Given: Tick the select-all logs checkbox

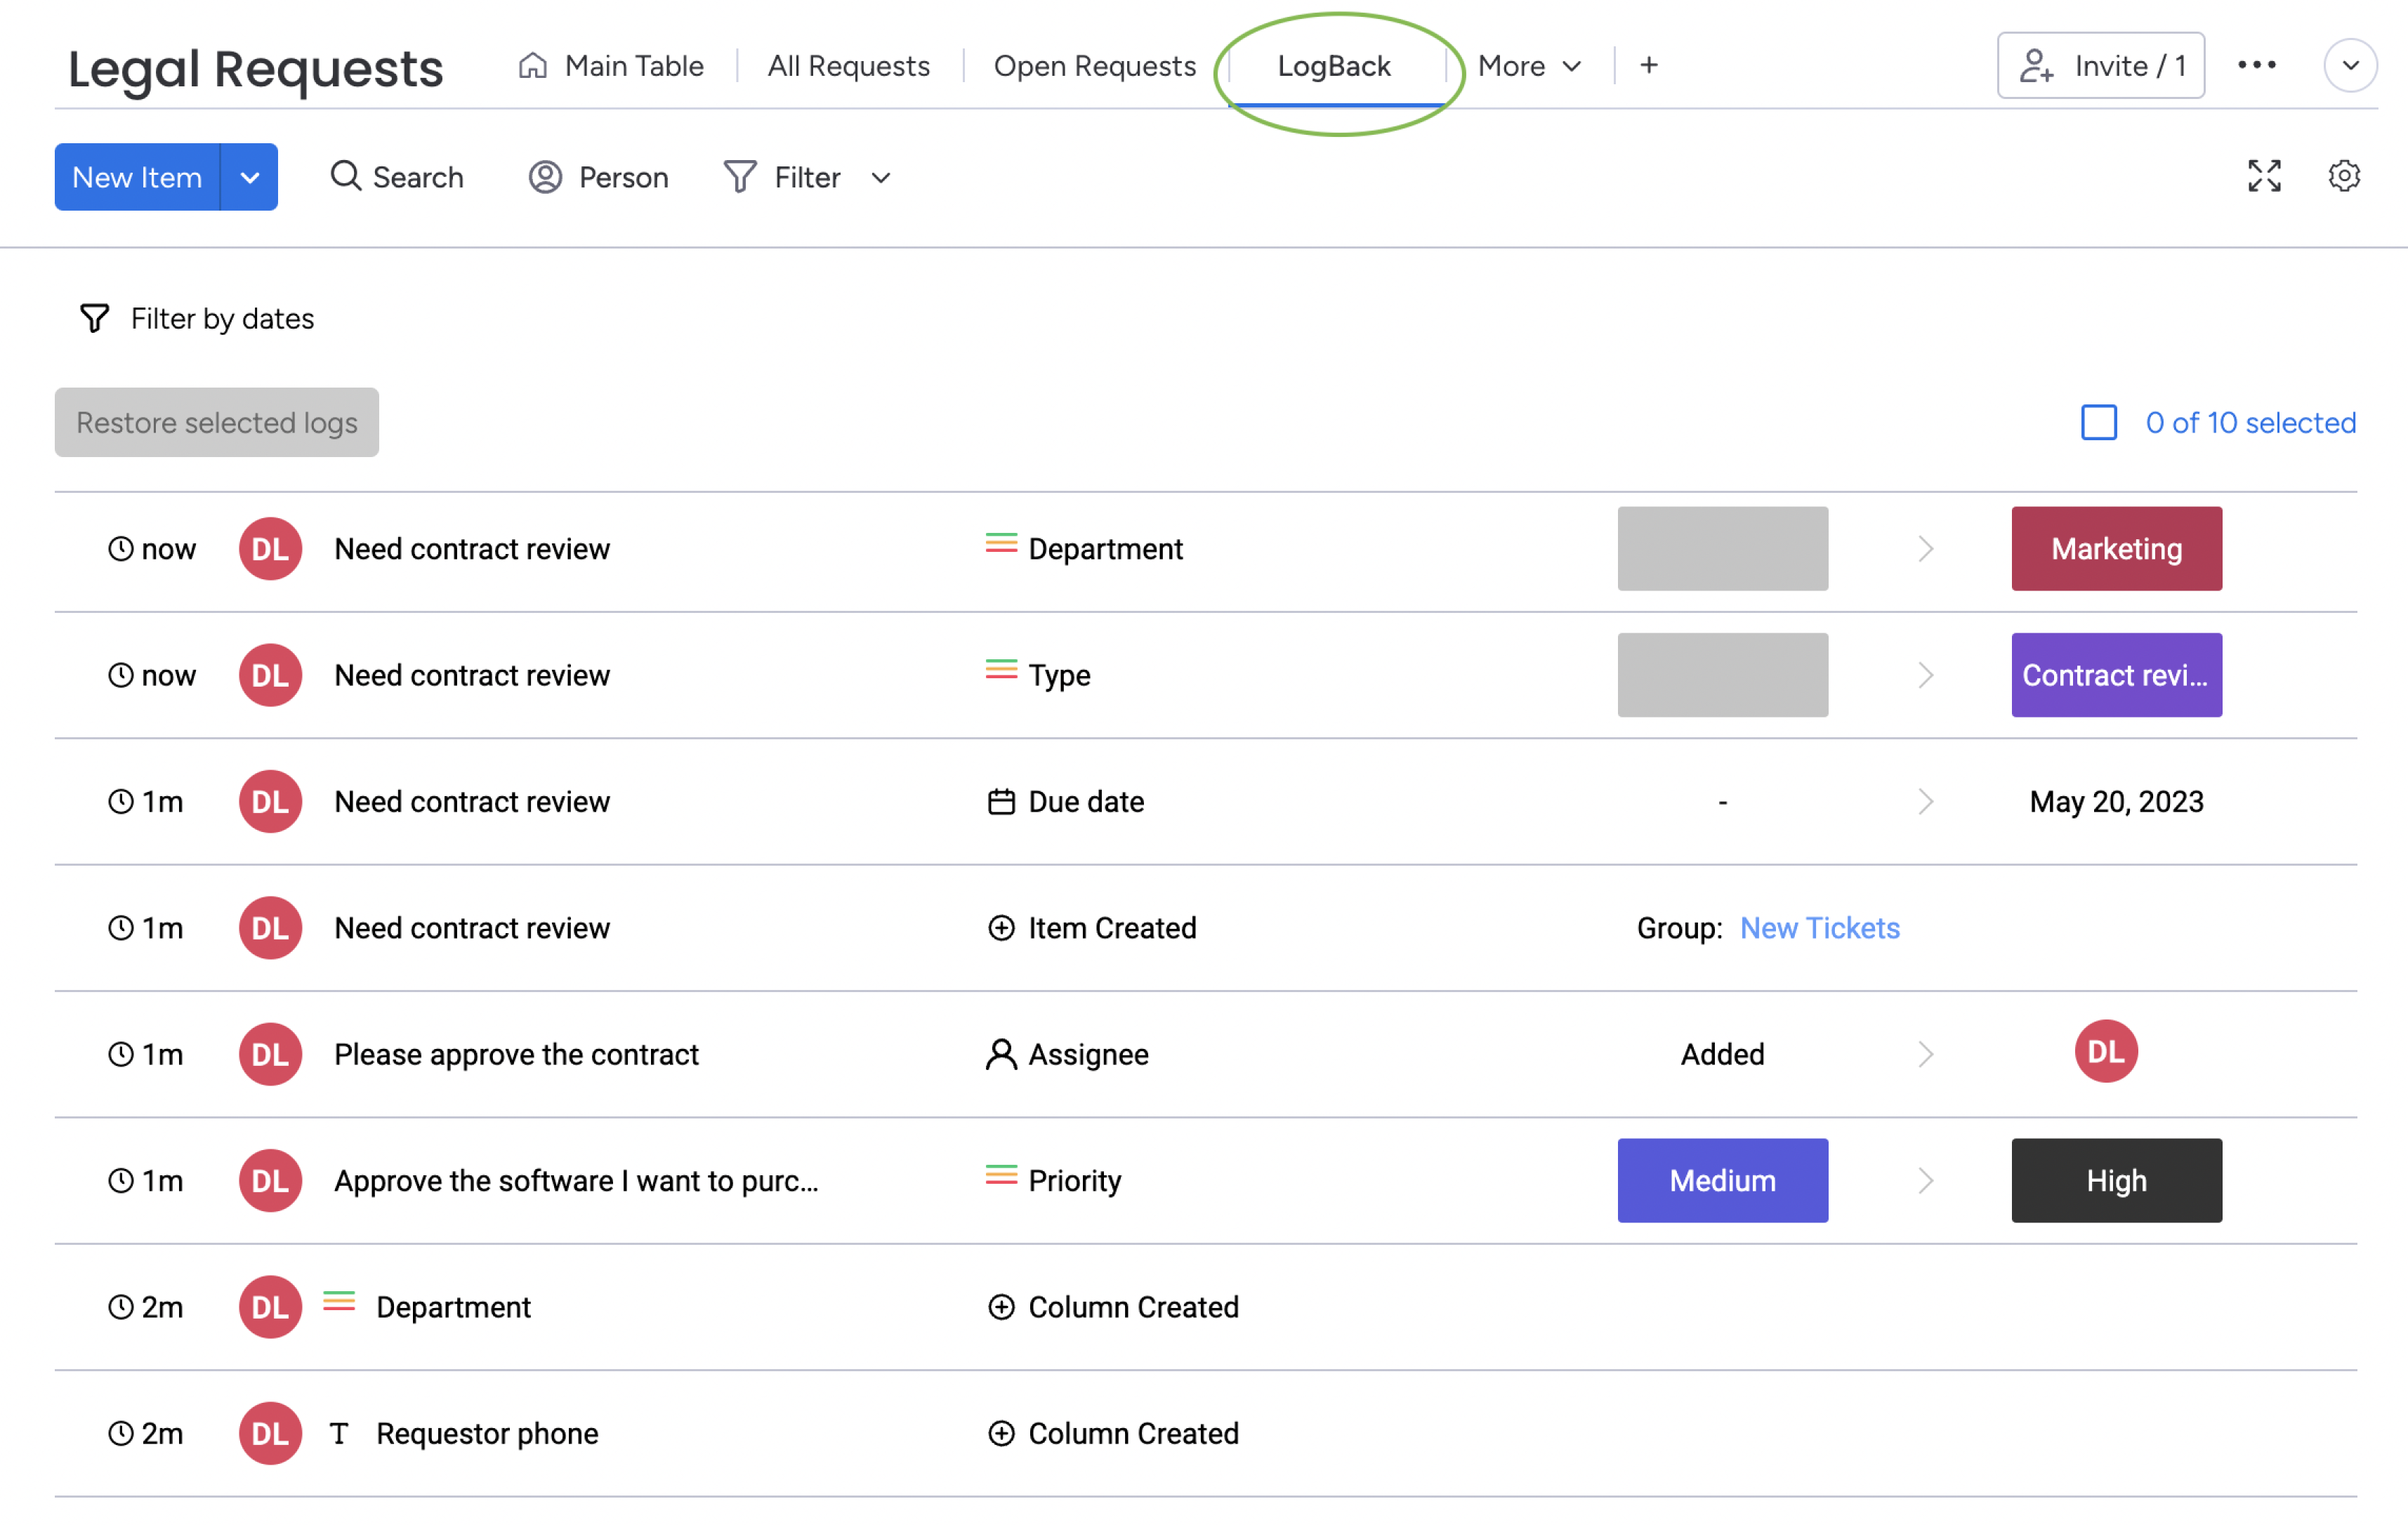Looking at the screenshot, I should (2098, 422).
